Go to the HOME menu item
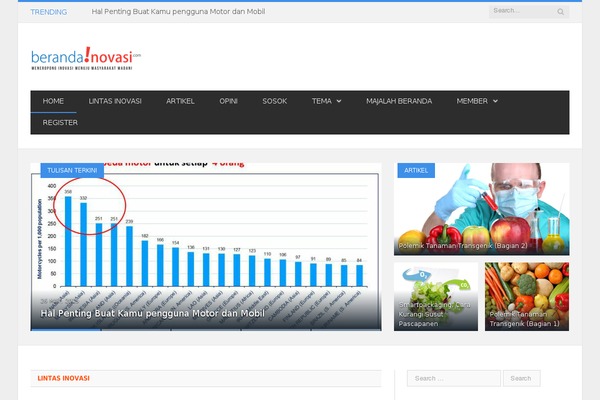This screenshot has height=400, width=600. click(53, 101)
